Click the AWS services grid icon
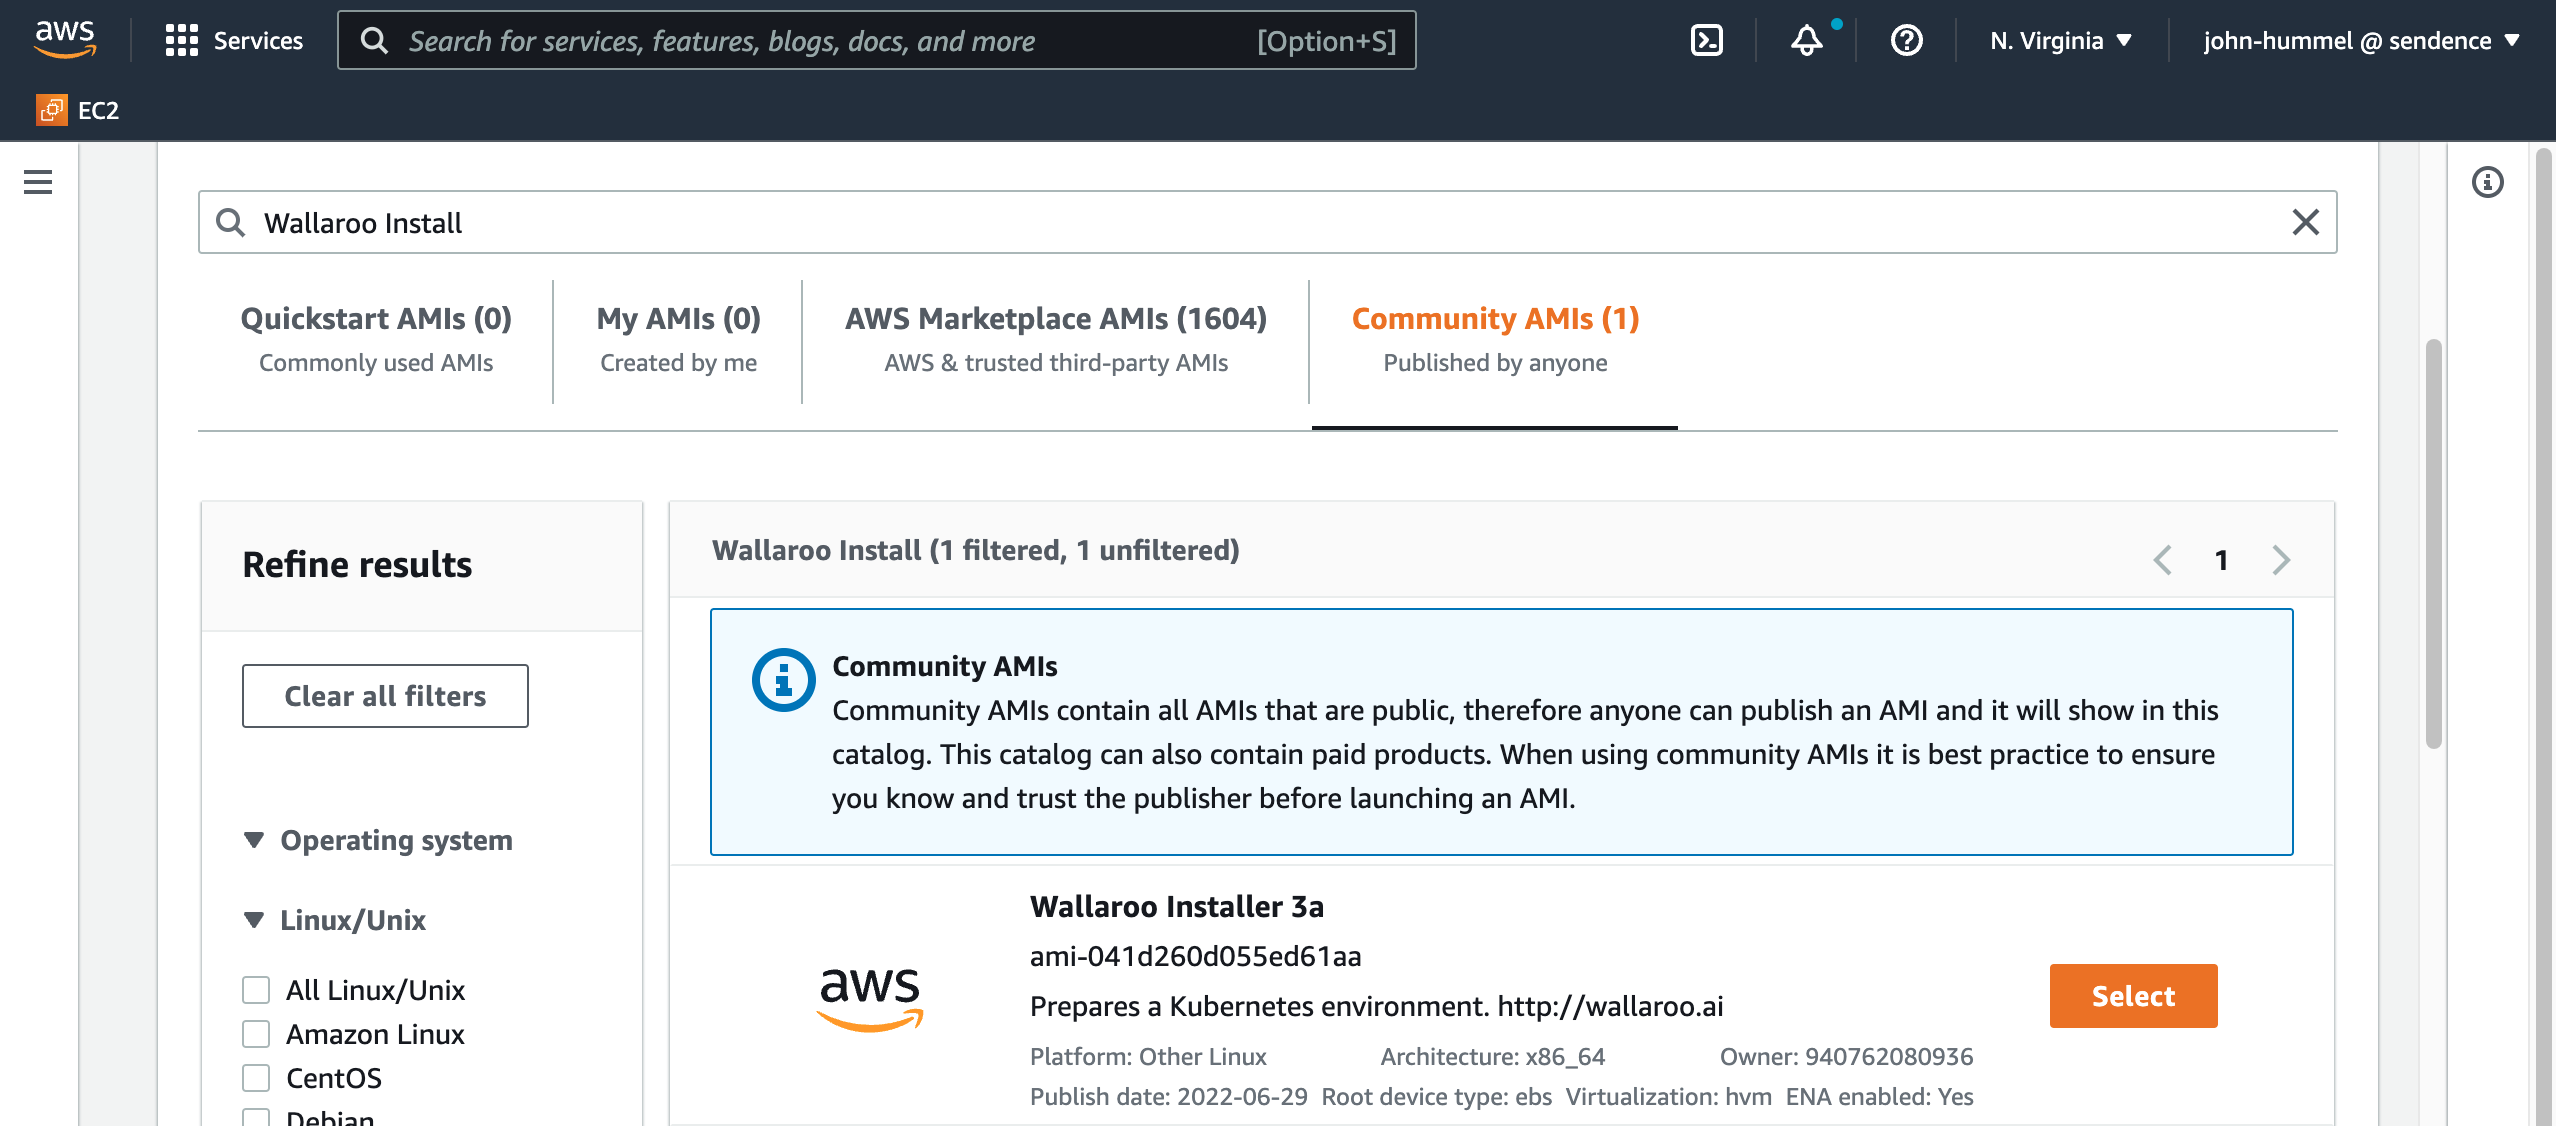This screenshot has height=1126, width=2556. [178, 37]
